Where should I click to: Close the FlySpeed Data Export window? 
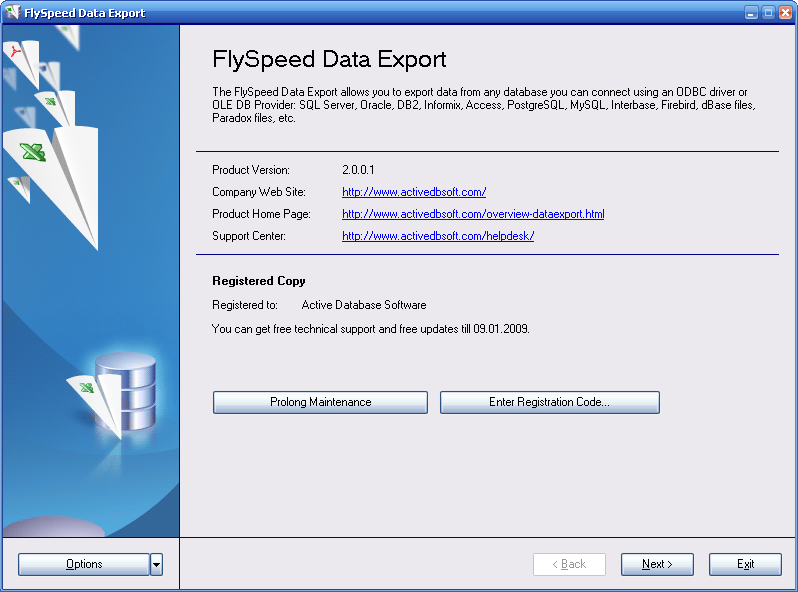pyautogui.click(x=785, y=13)
